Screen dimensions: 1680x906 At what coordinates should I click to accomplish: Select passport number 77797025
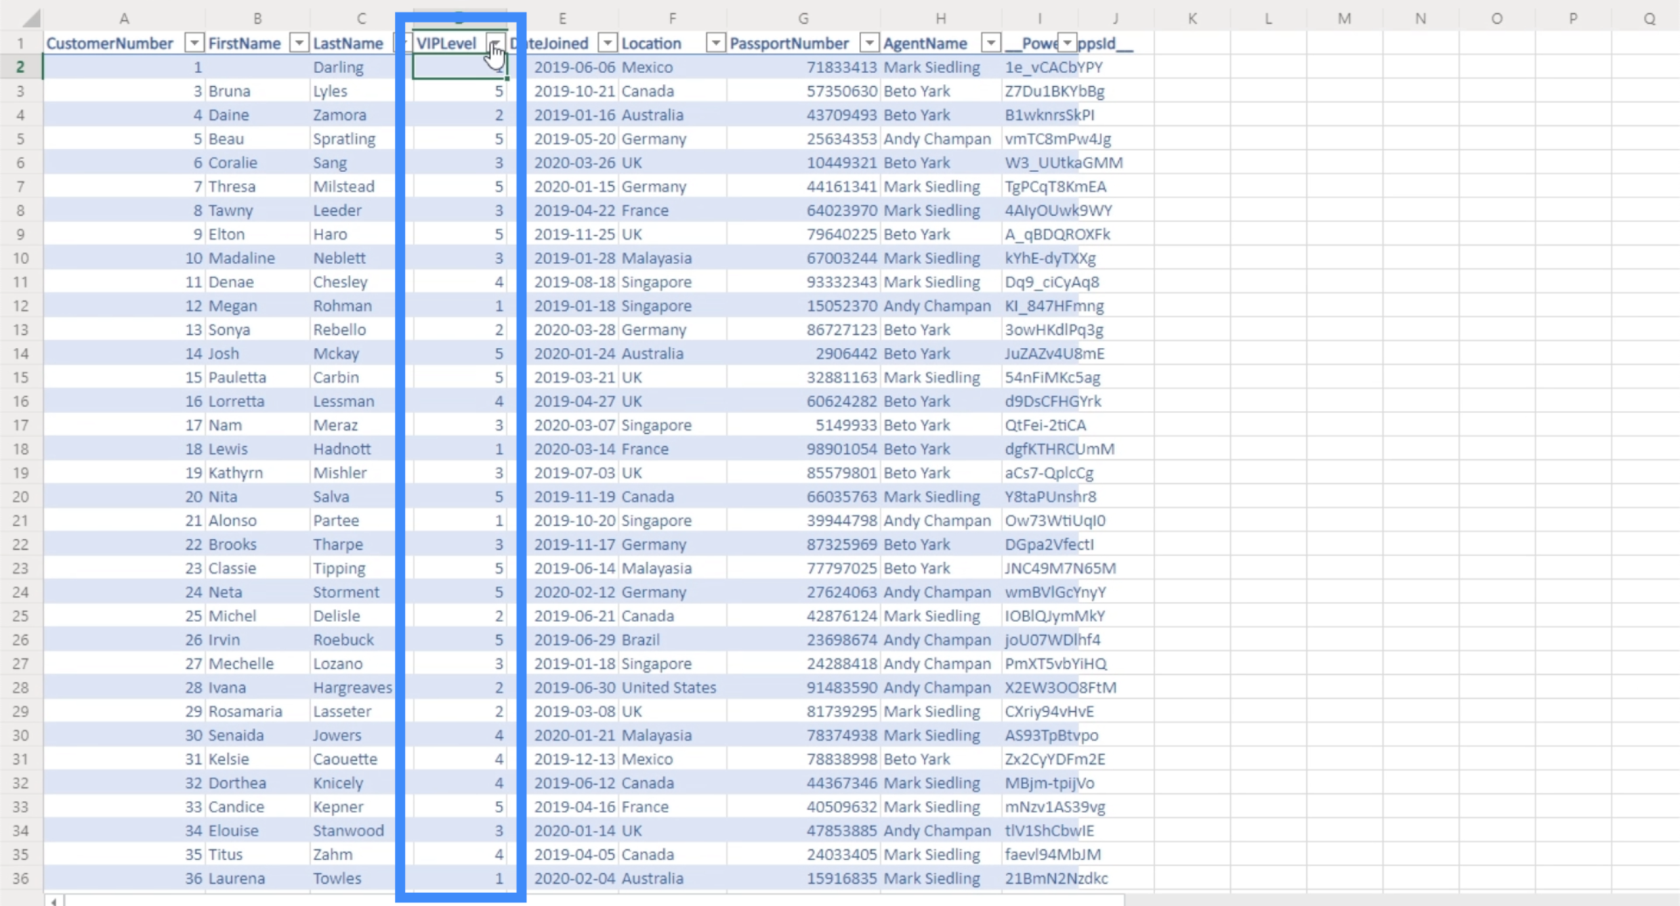(x=803, y=568)
